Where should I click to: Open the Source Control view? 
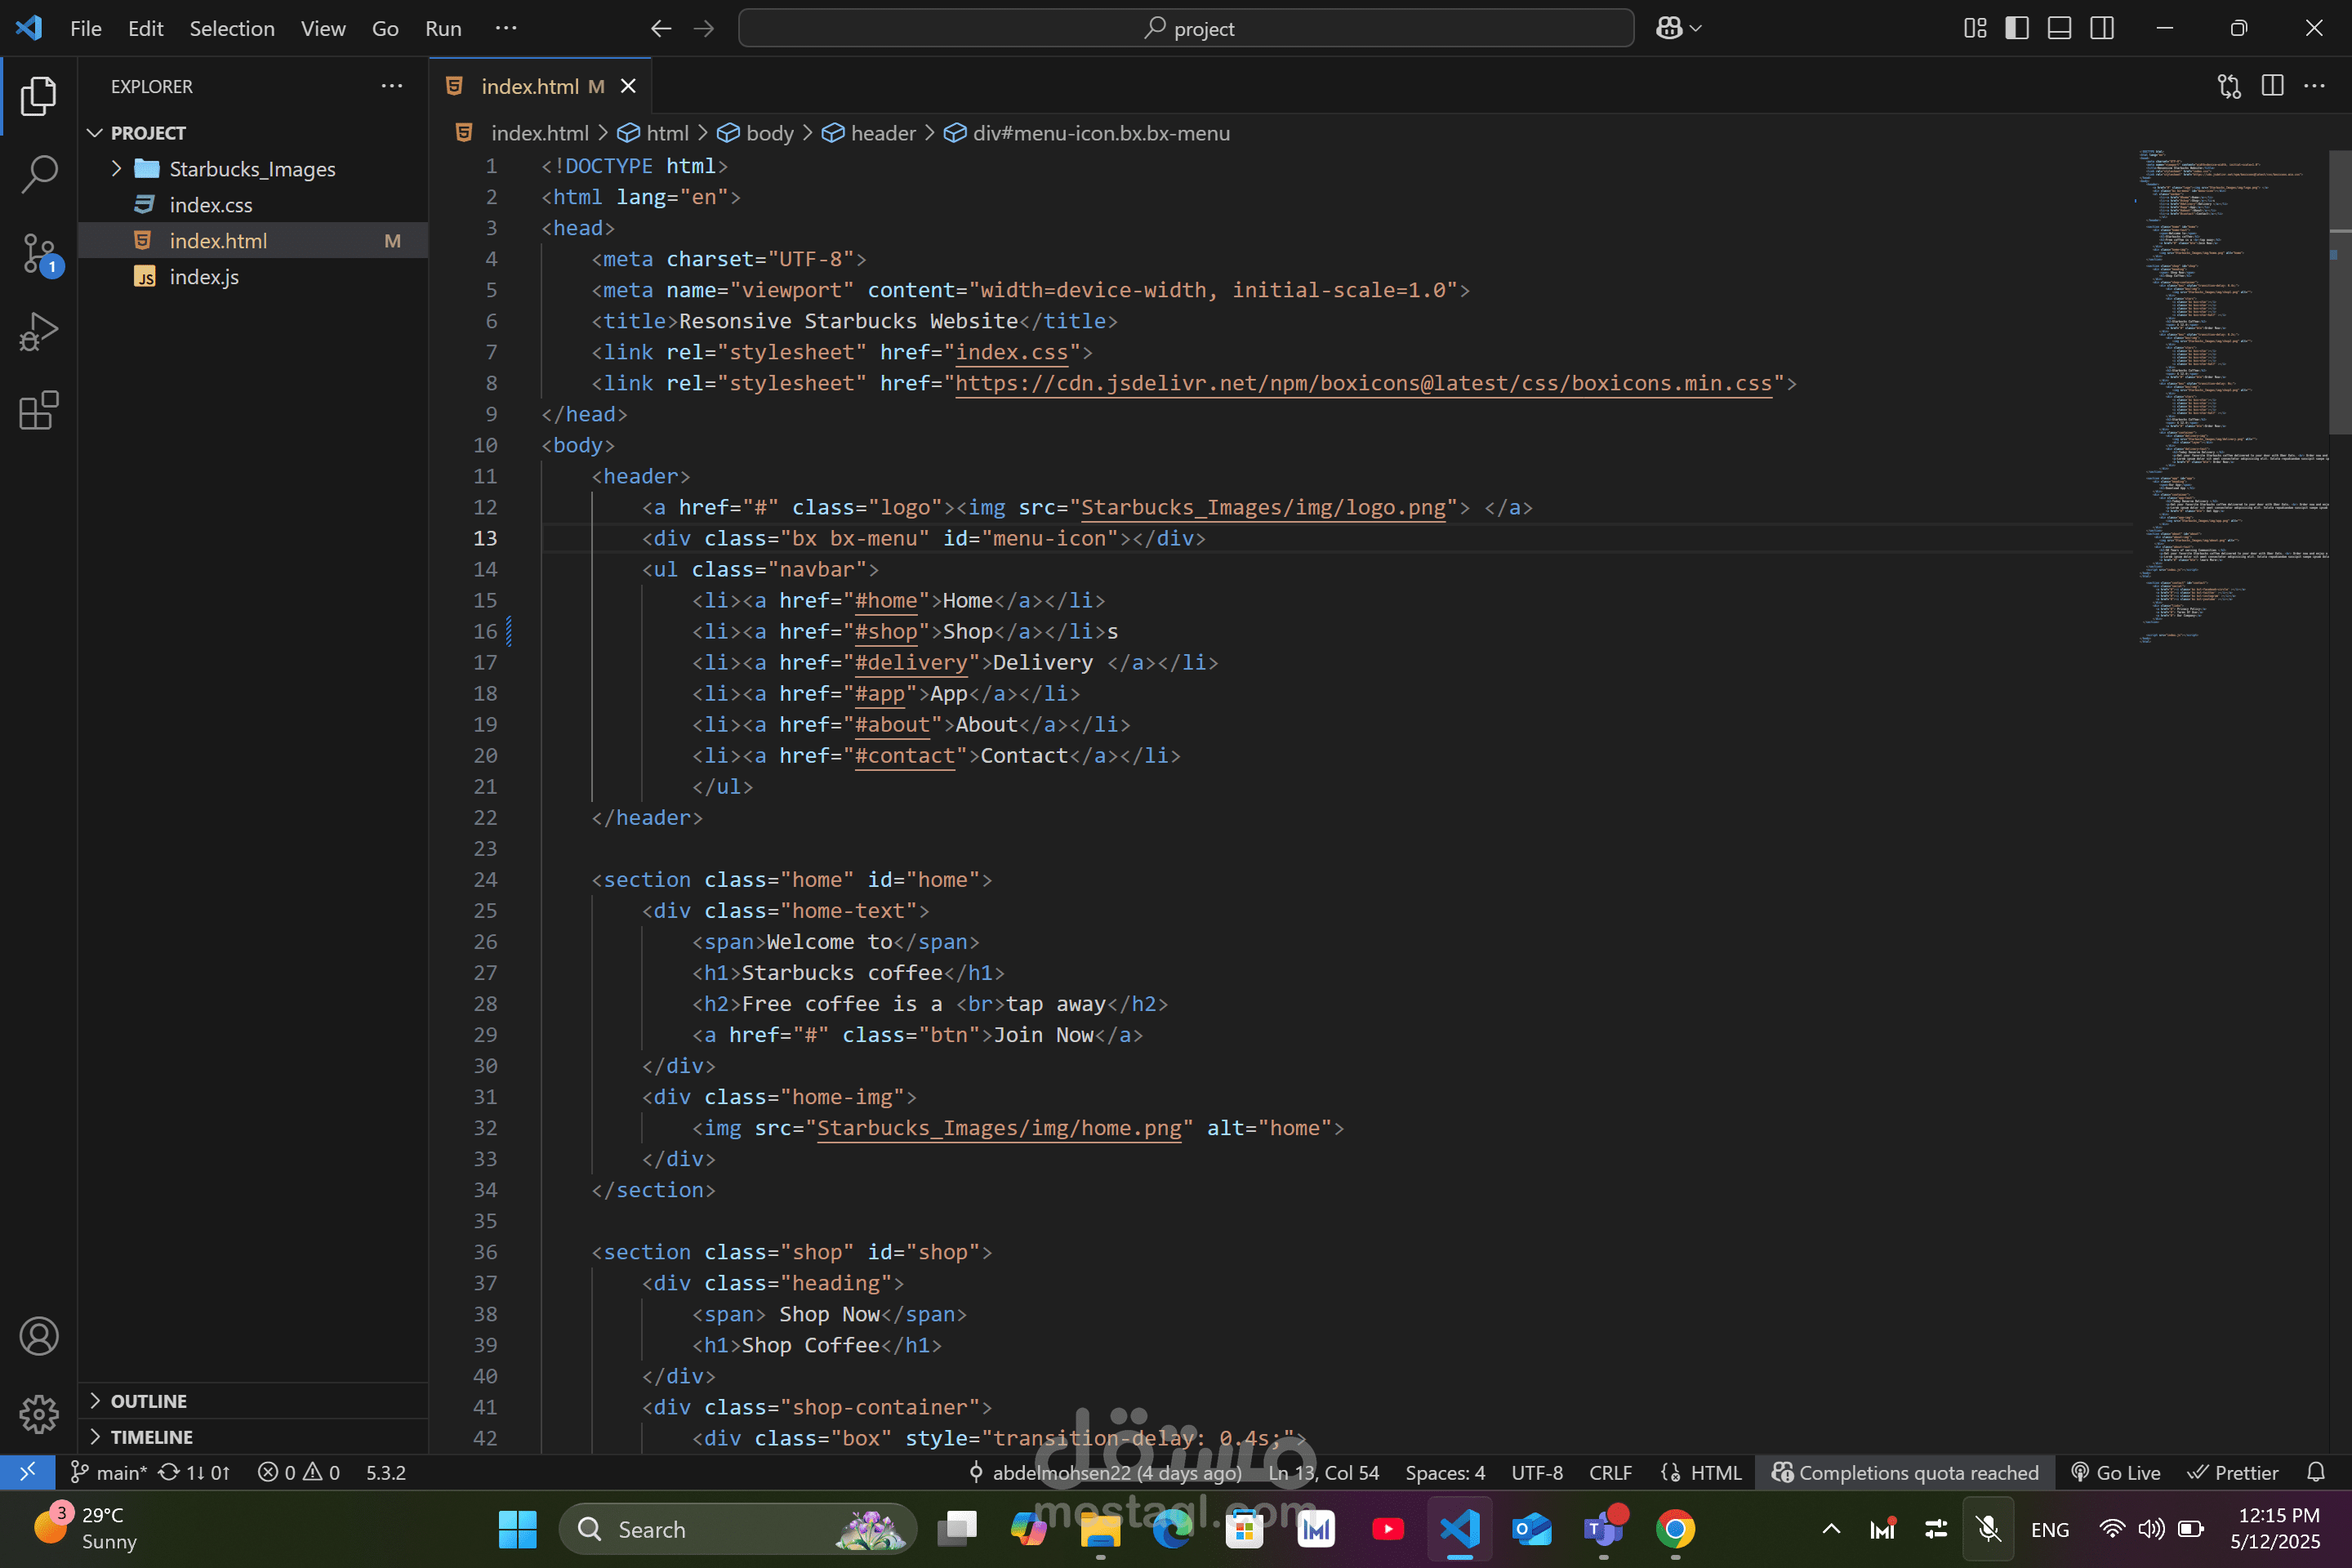(39, 254)
